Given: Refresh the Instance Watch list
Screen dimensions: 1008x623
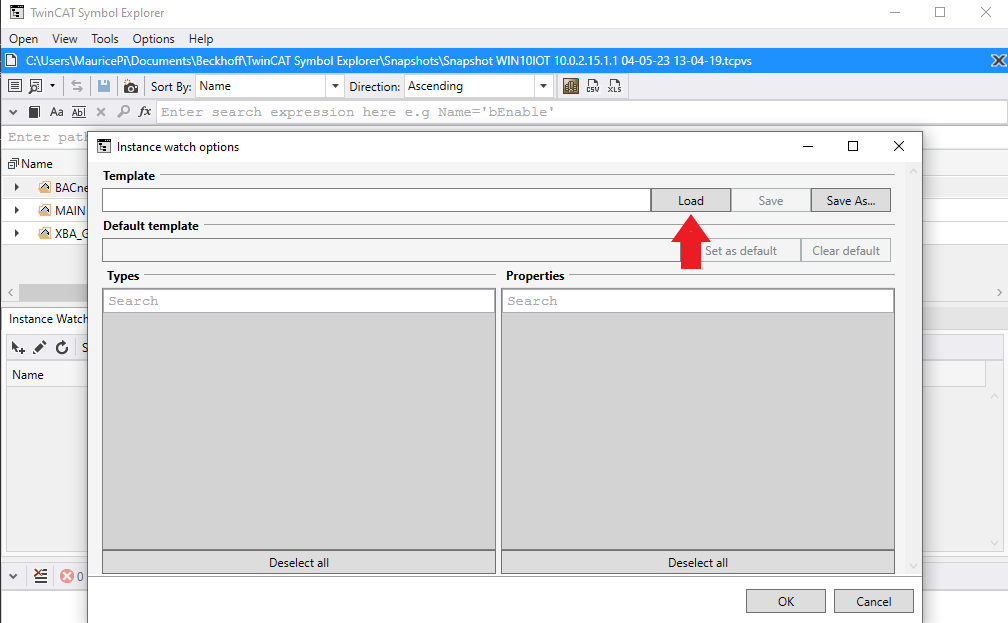Looking at the screenshot, I should click(62, 348).
